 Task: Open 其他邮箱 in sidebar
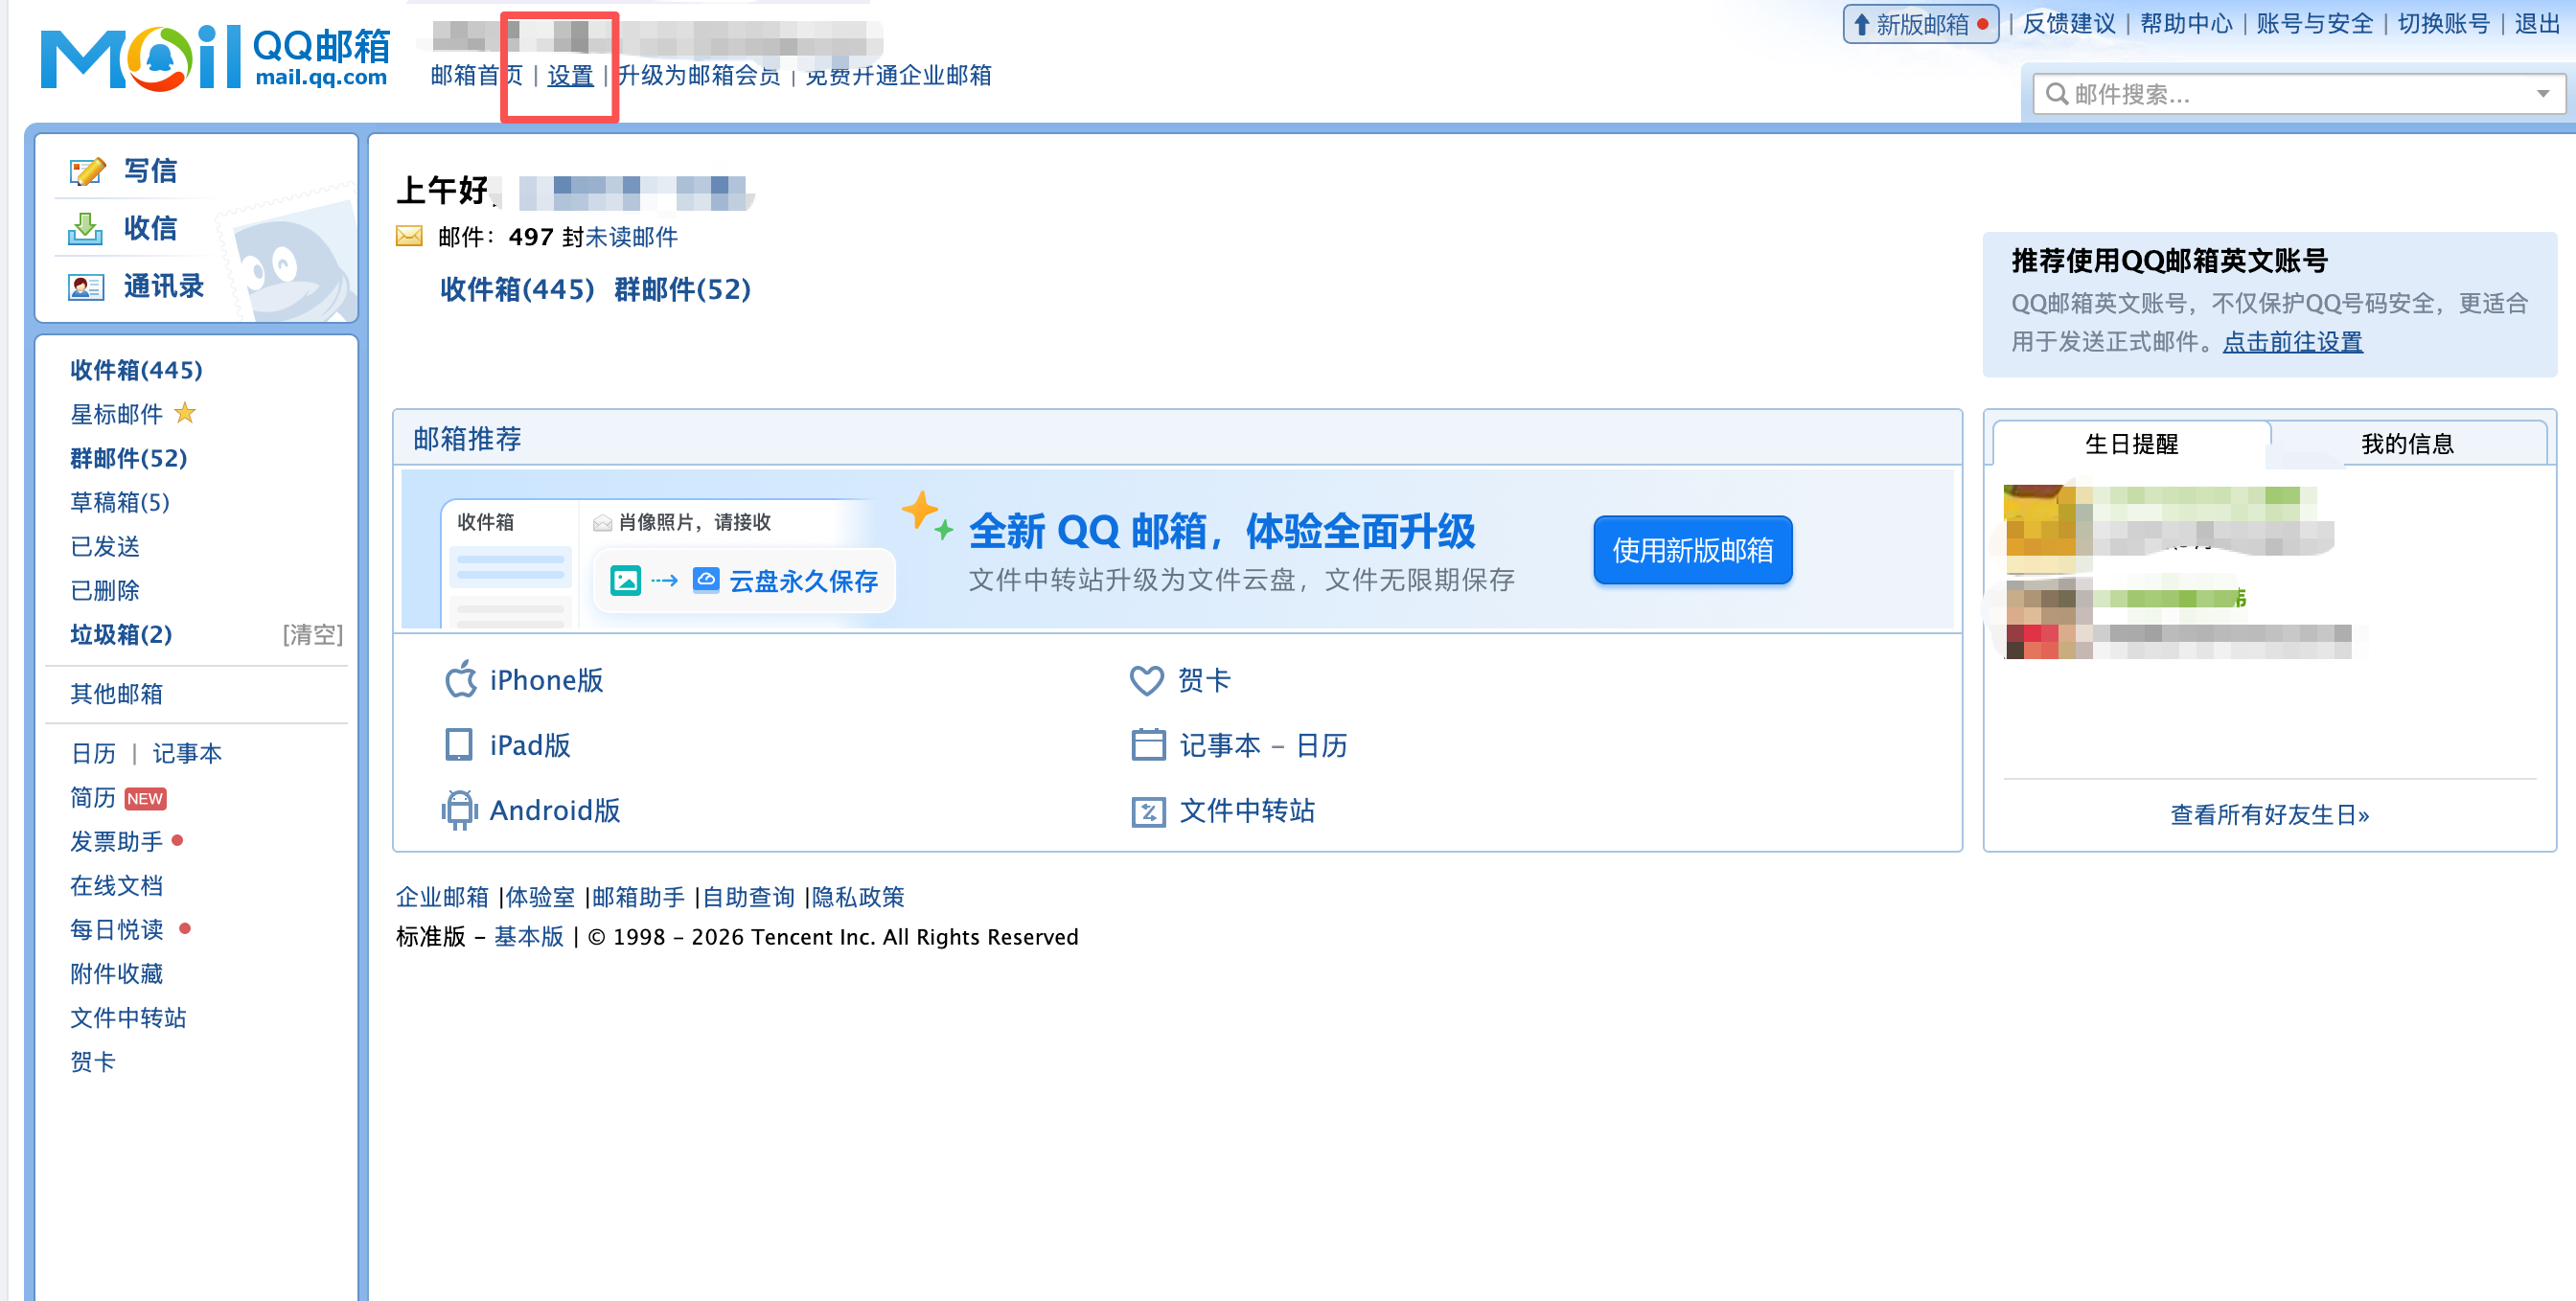click(116, 694)
